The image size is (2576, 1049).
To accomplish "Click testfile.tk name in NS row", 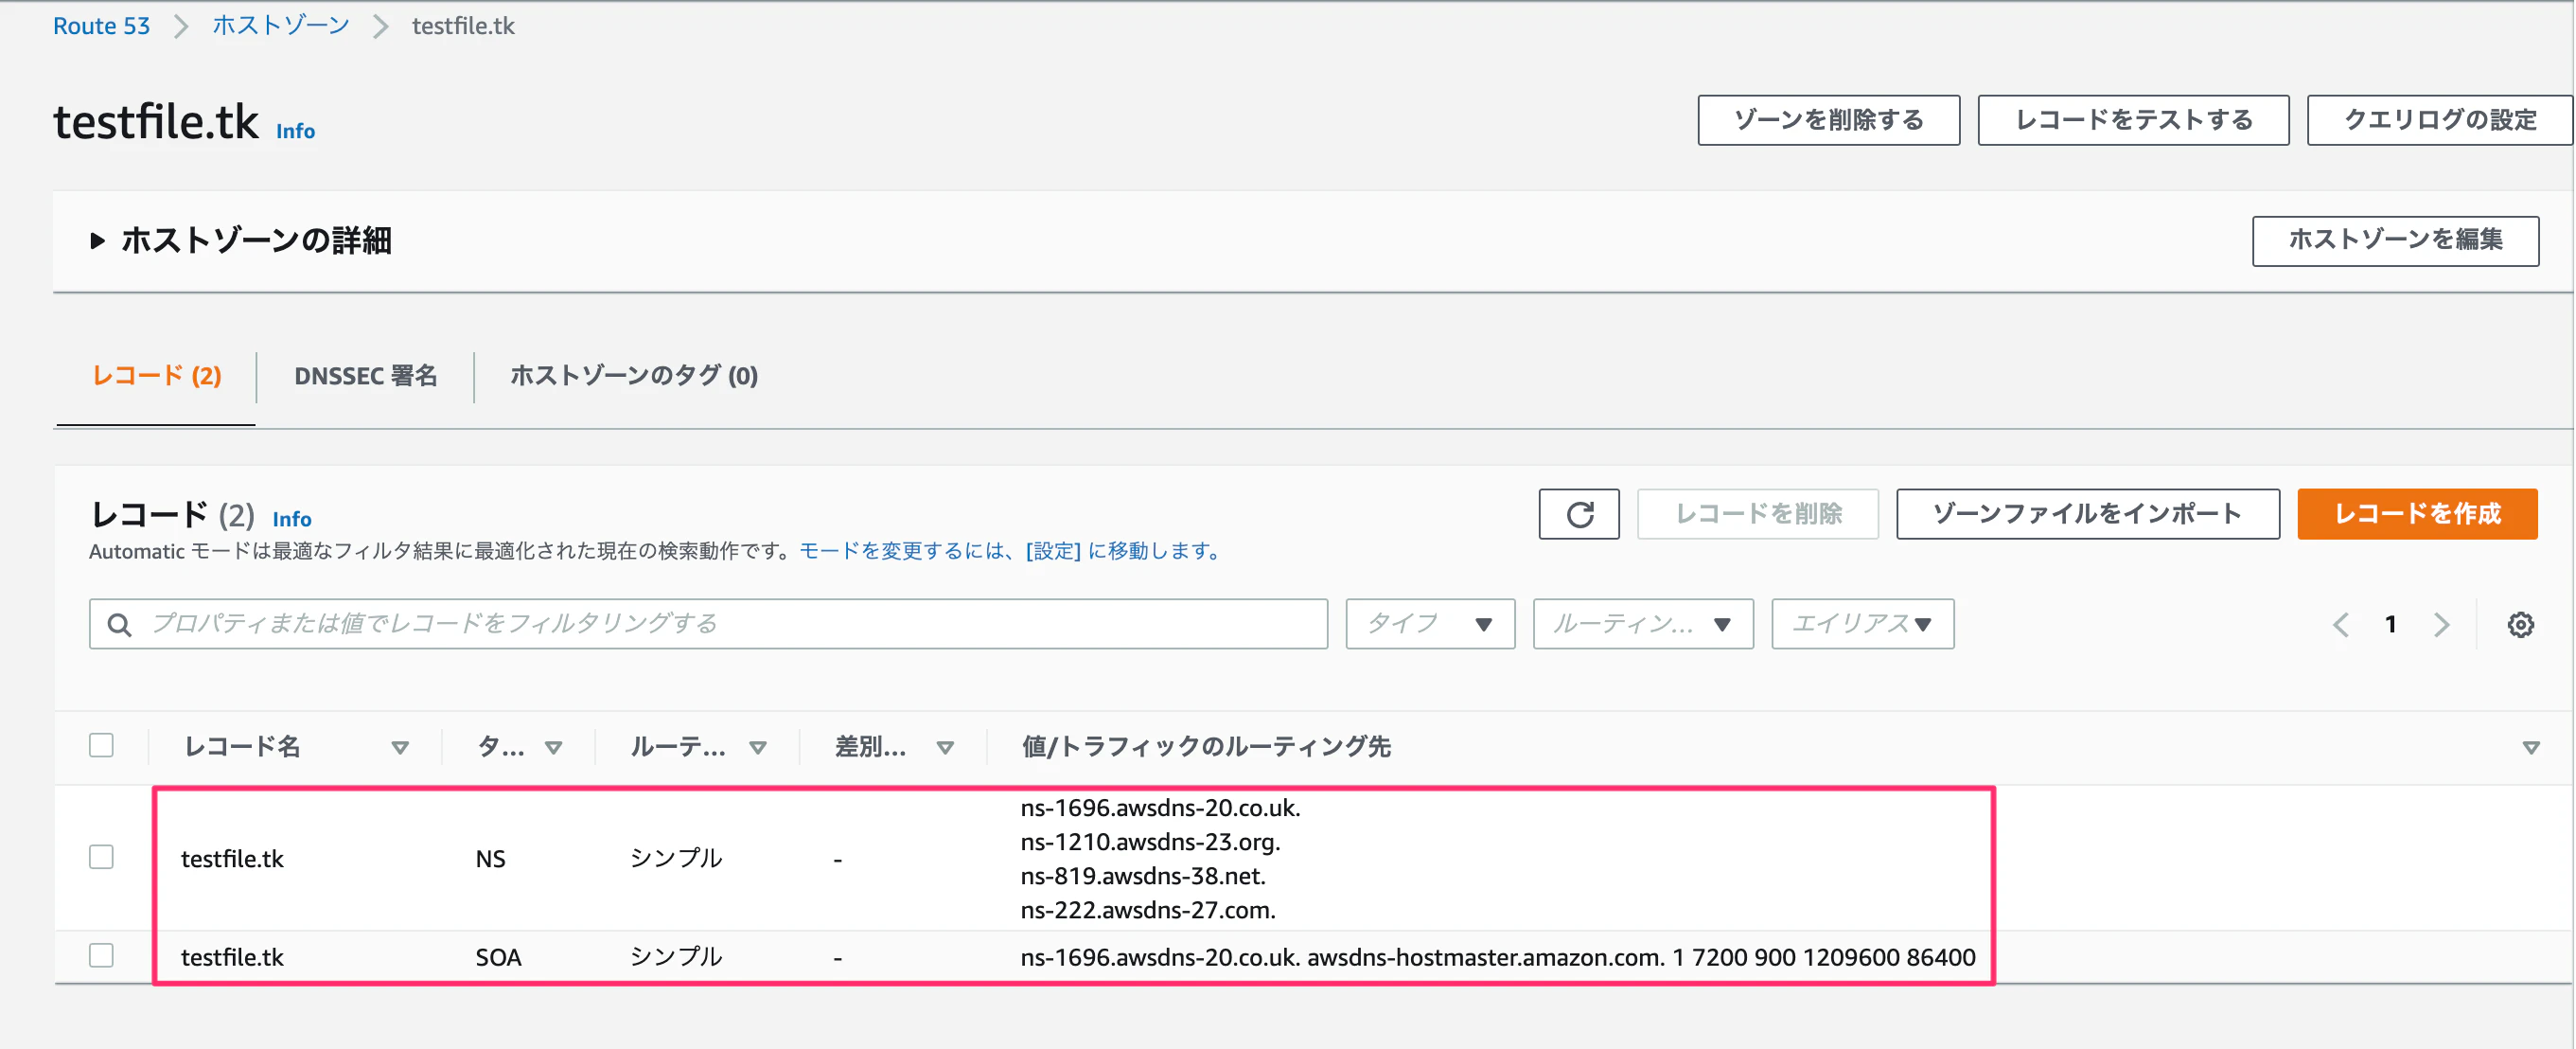I will [x=232, y=859].
